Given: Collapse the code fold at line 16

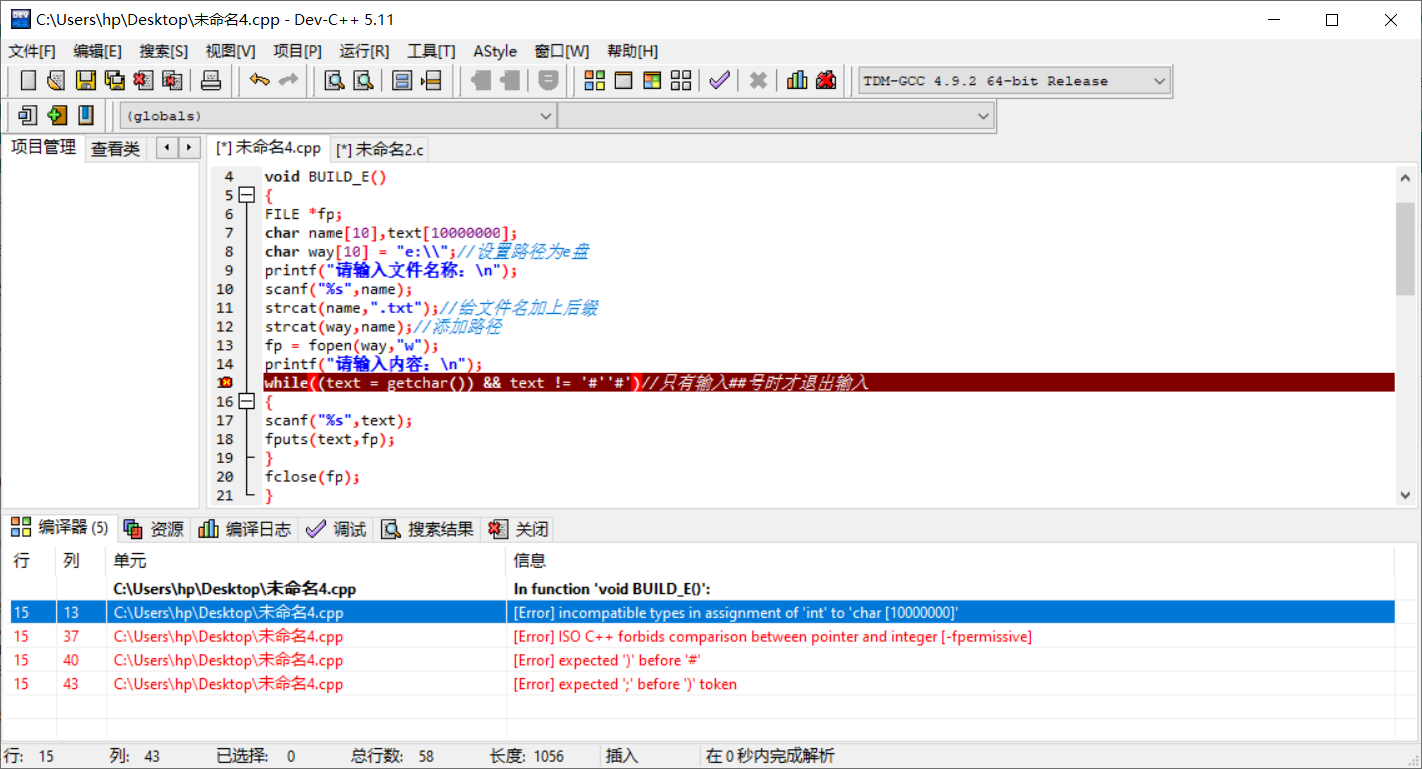Looking at the screenshot, I should point(247,401).
